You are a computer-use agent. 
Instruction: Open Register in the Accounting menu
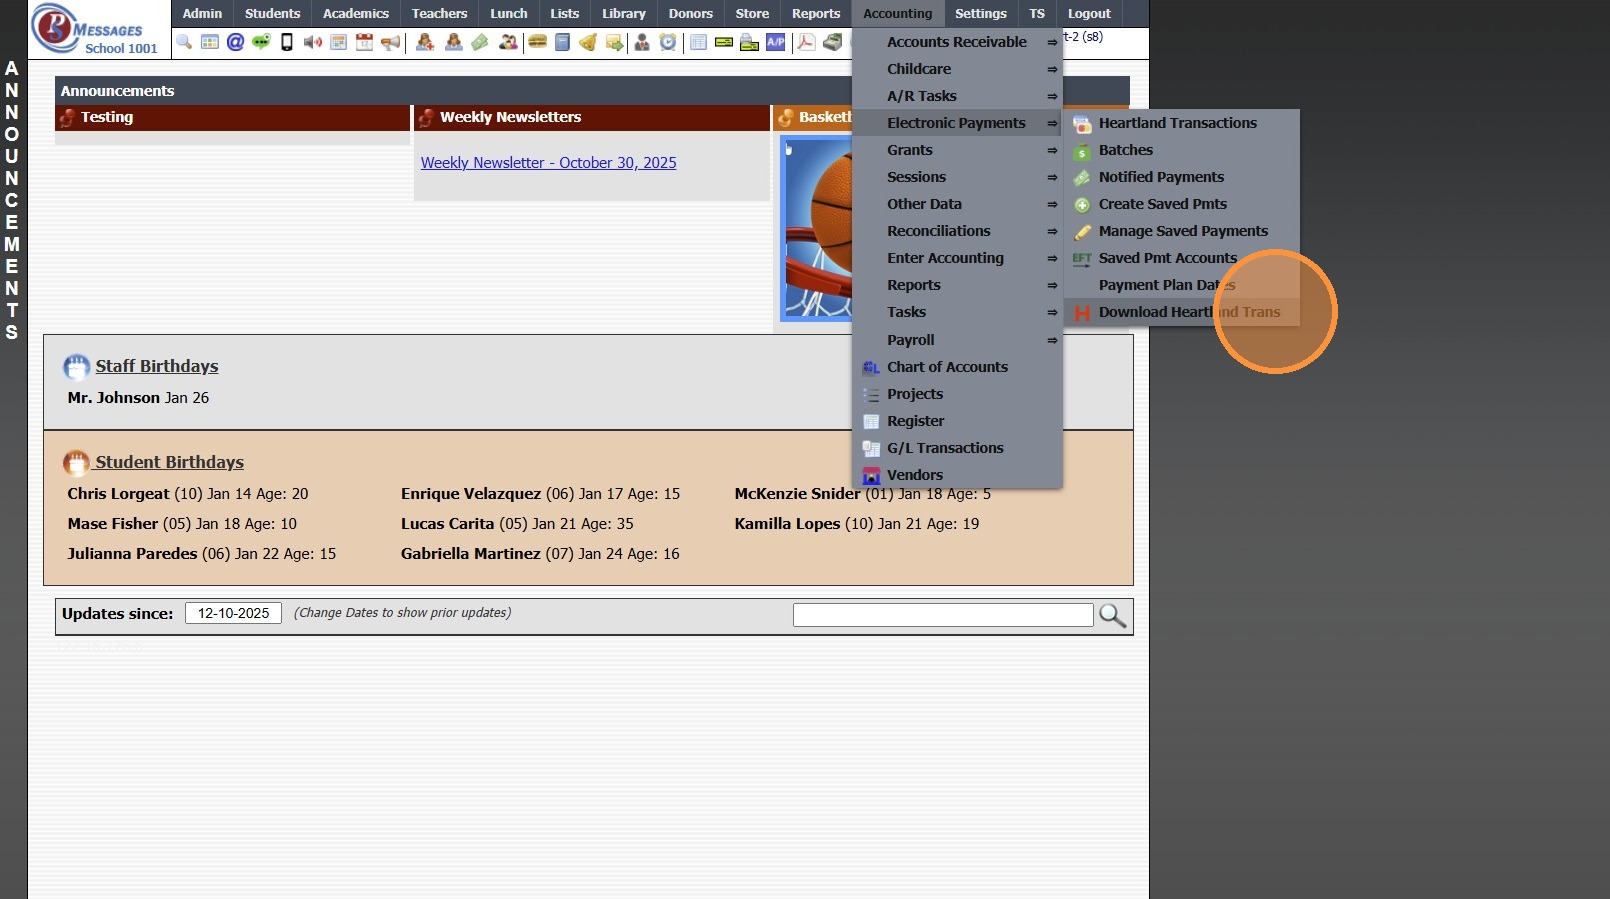(957, 421)
